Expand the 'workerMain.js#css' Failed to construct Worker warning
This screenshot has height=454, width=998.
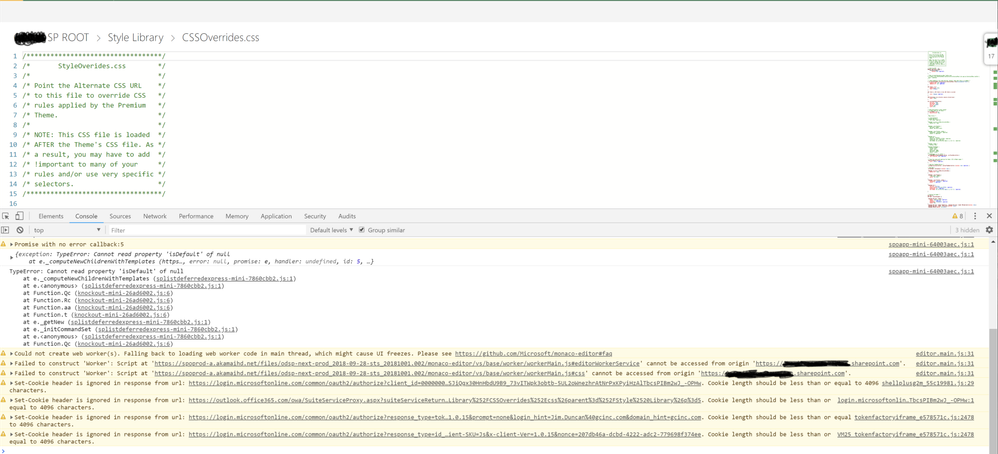pos(11,373)
